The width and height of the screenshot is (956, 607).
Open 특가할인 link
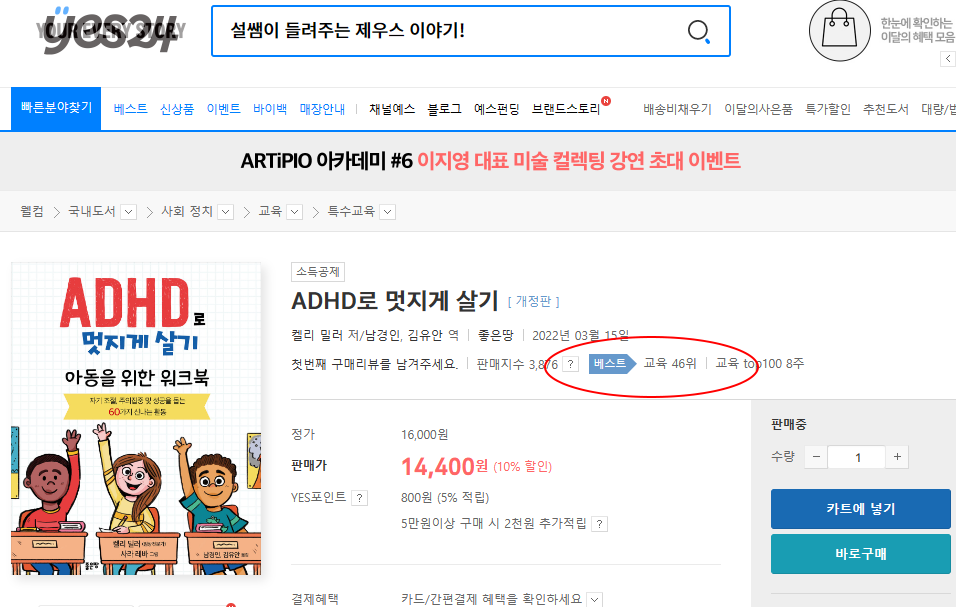[828, 108]
